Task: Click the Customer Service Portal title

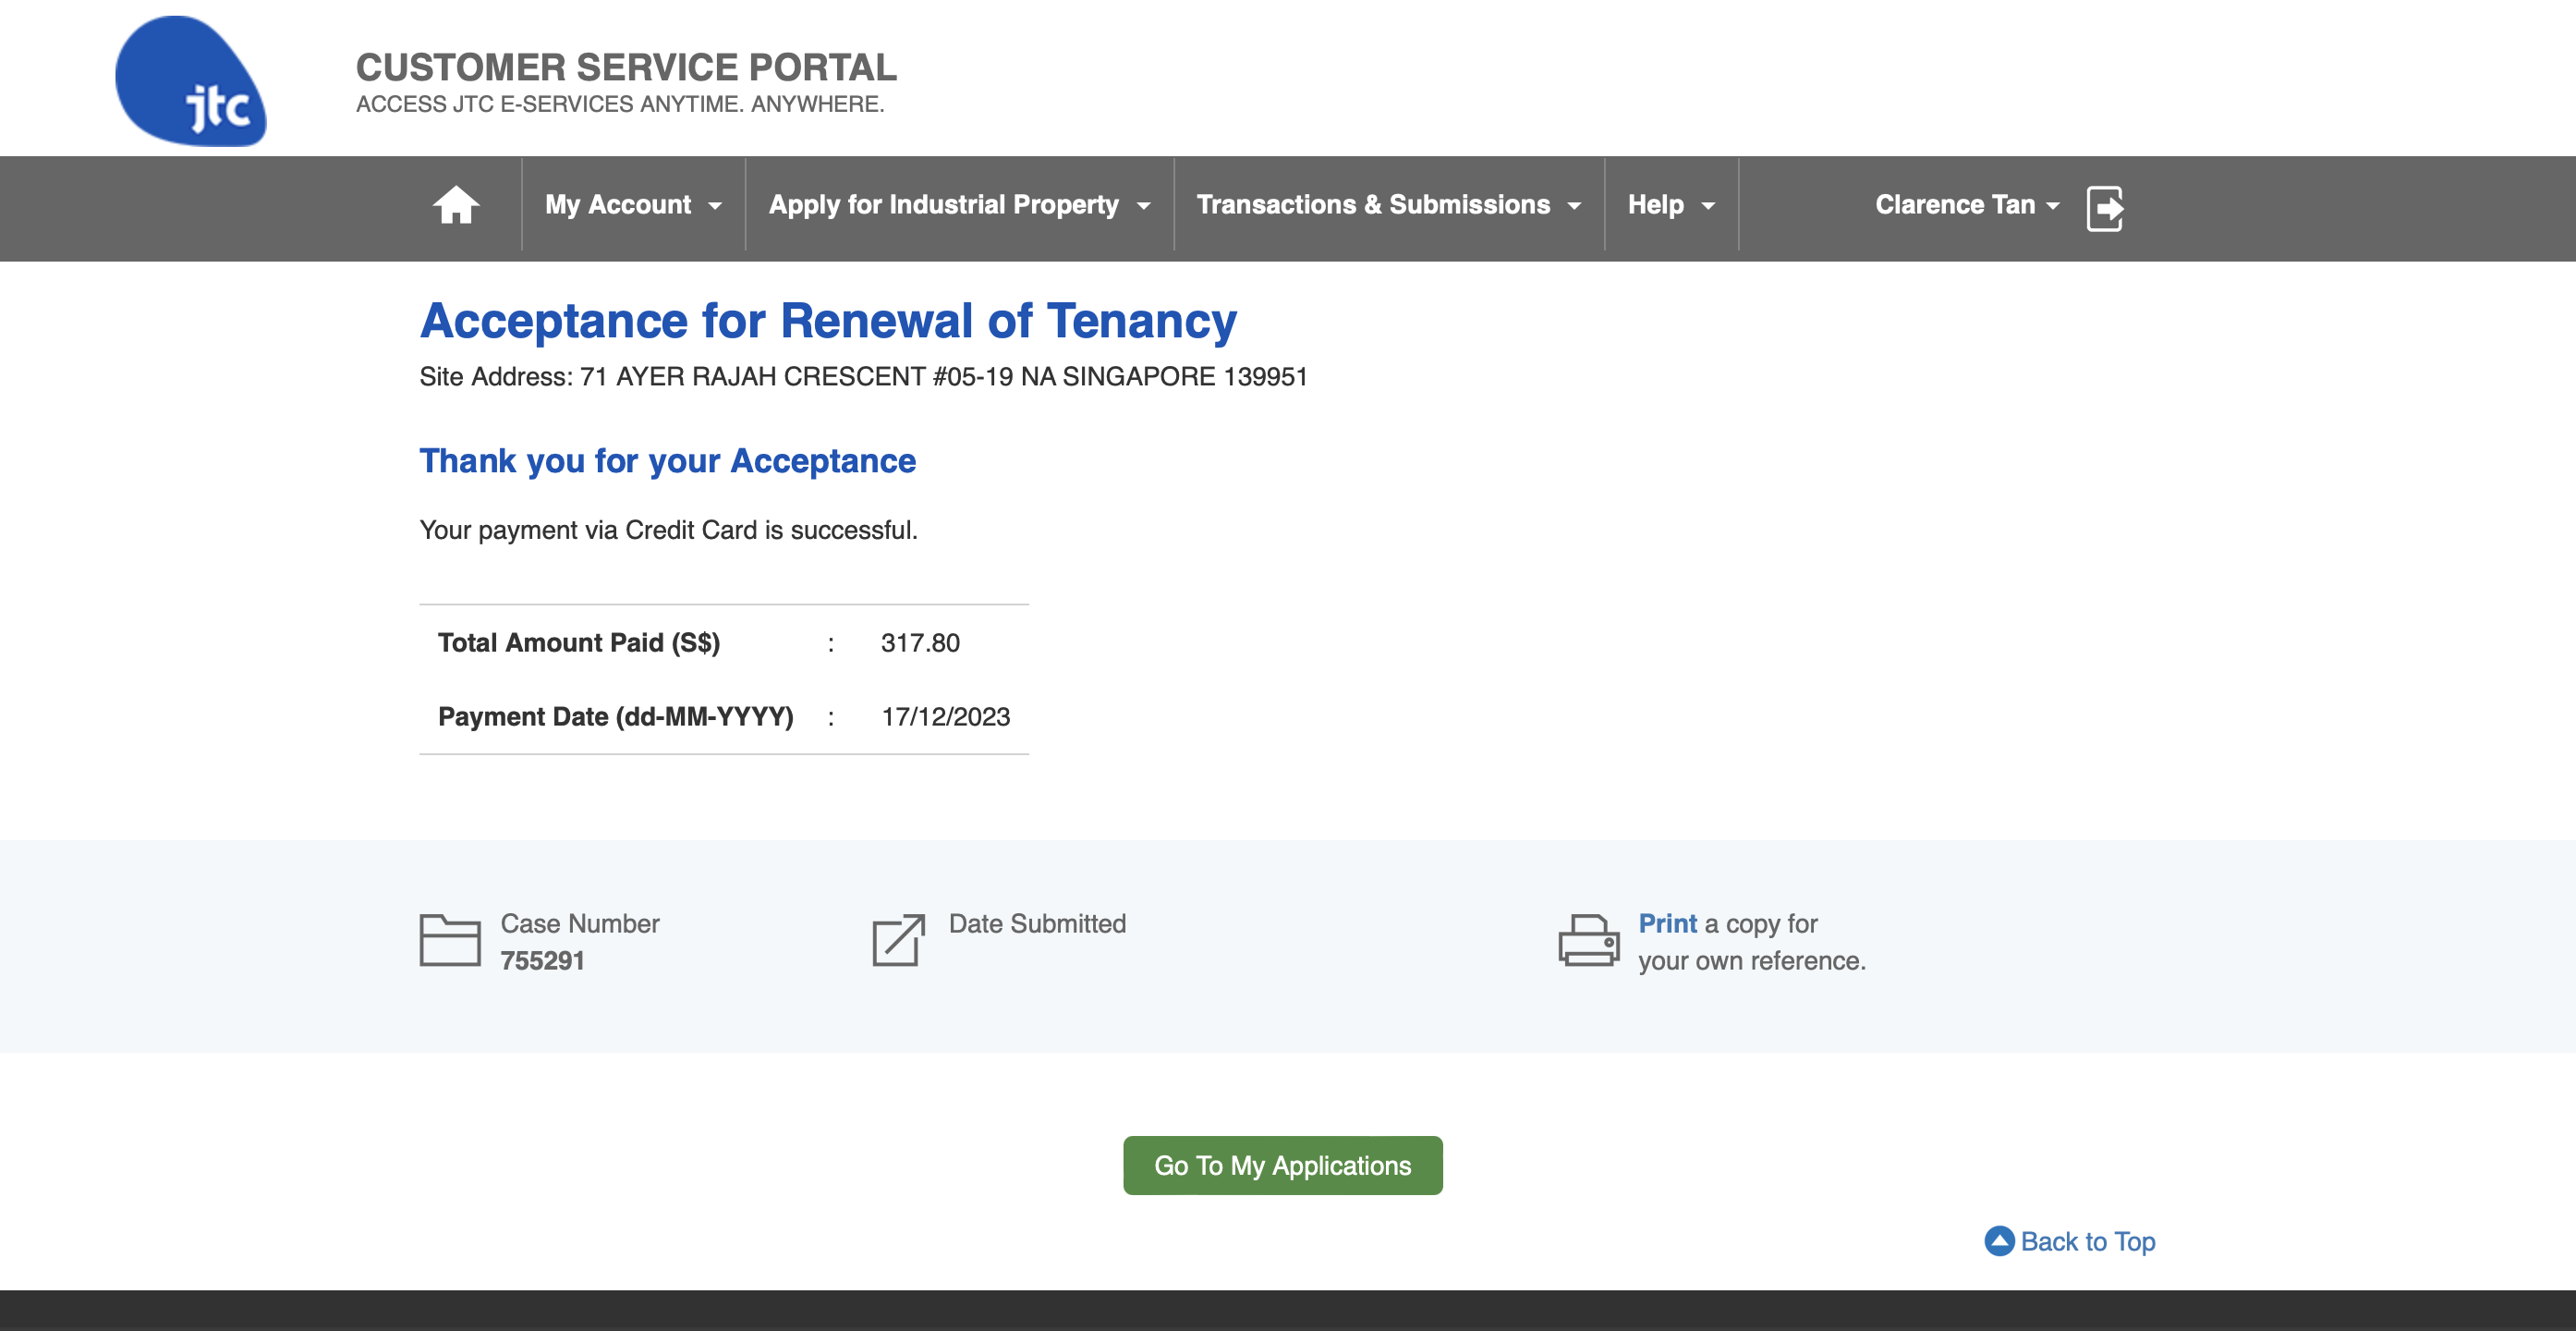Action: tap(626, 67)
